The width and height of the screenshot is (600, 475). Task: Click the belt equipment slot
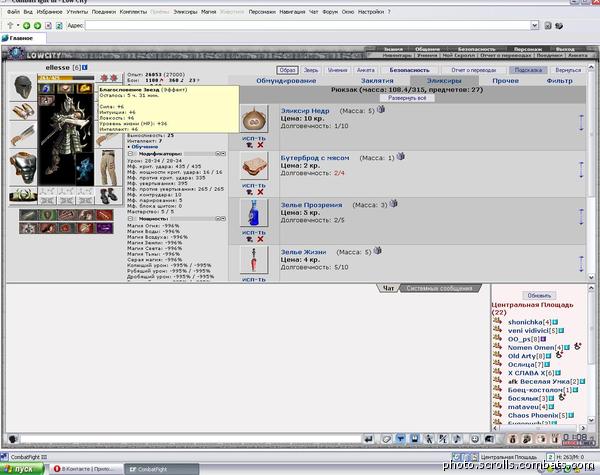pos(23,195)
